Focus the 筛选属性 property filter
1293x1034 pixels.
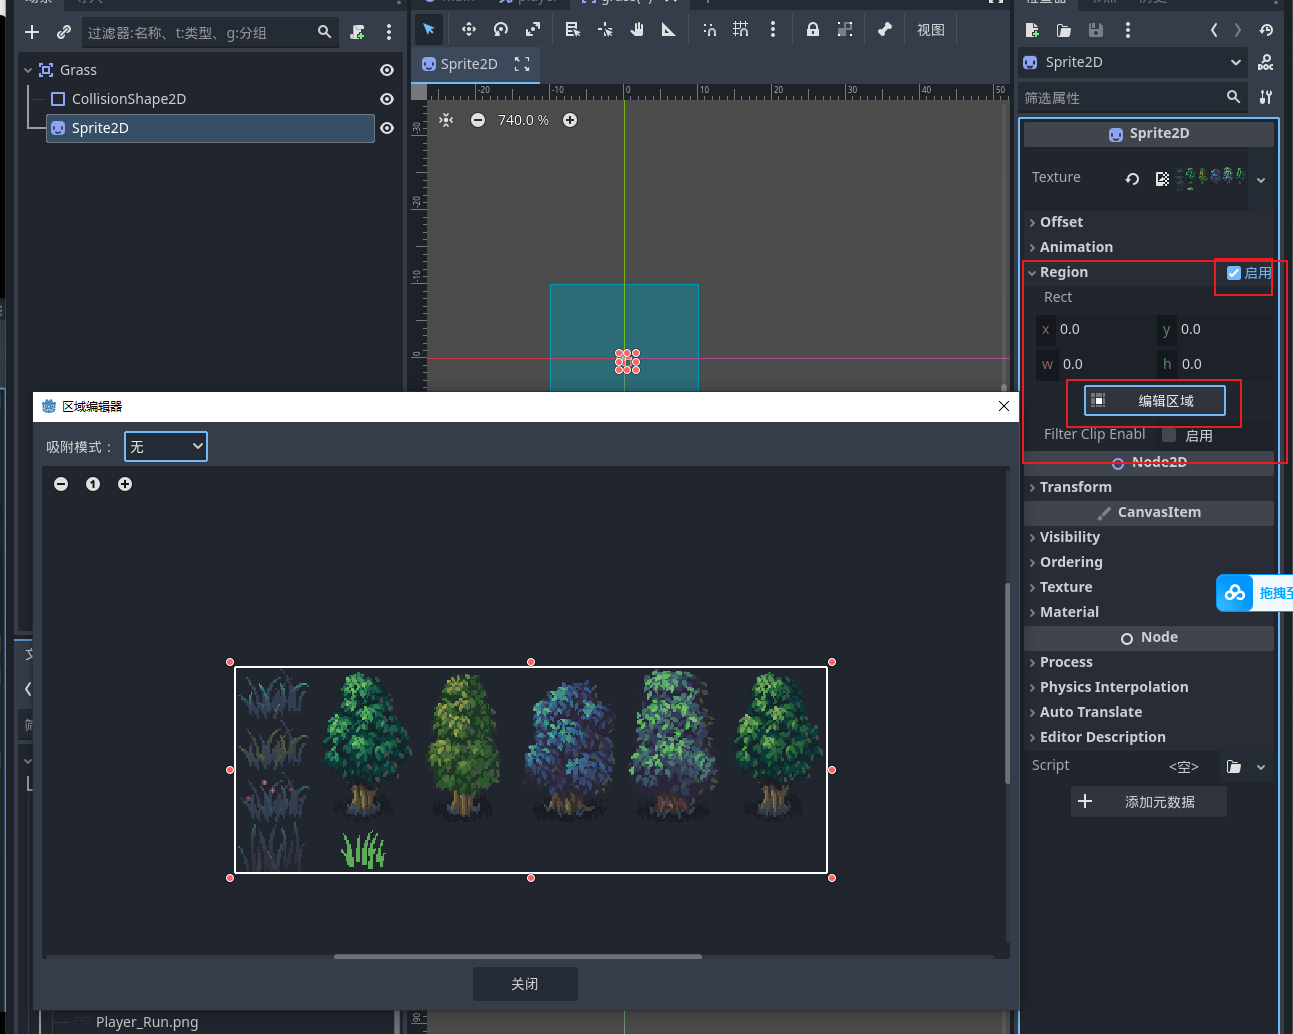(x=1133, y=97)
